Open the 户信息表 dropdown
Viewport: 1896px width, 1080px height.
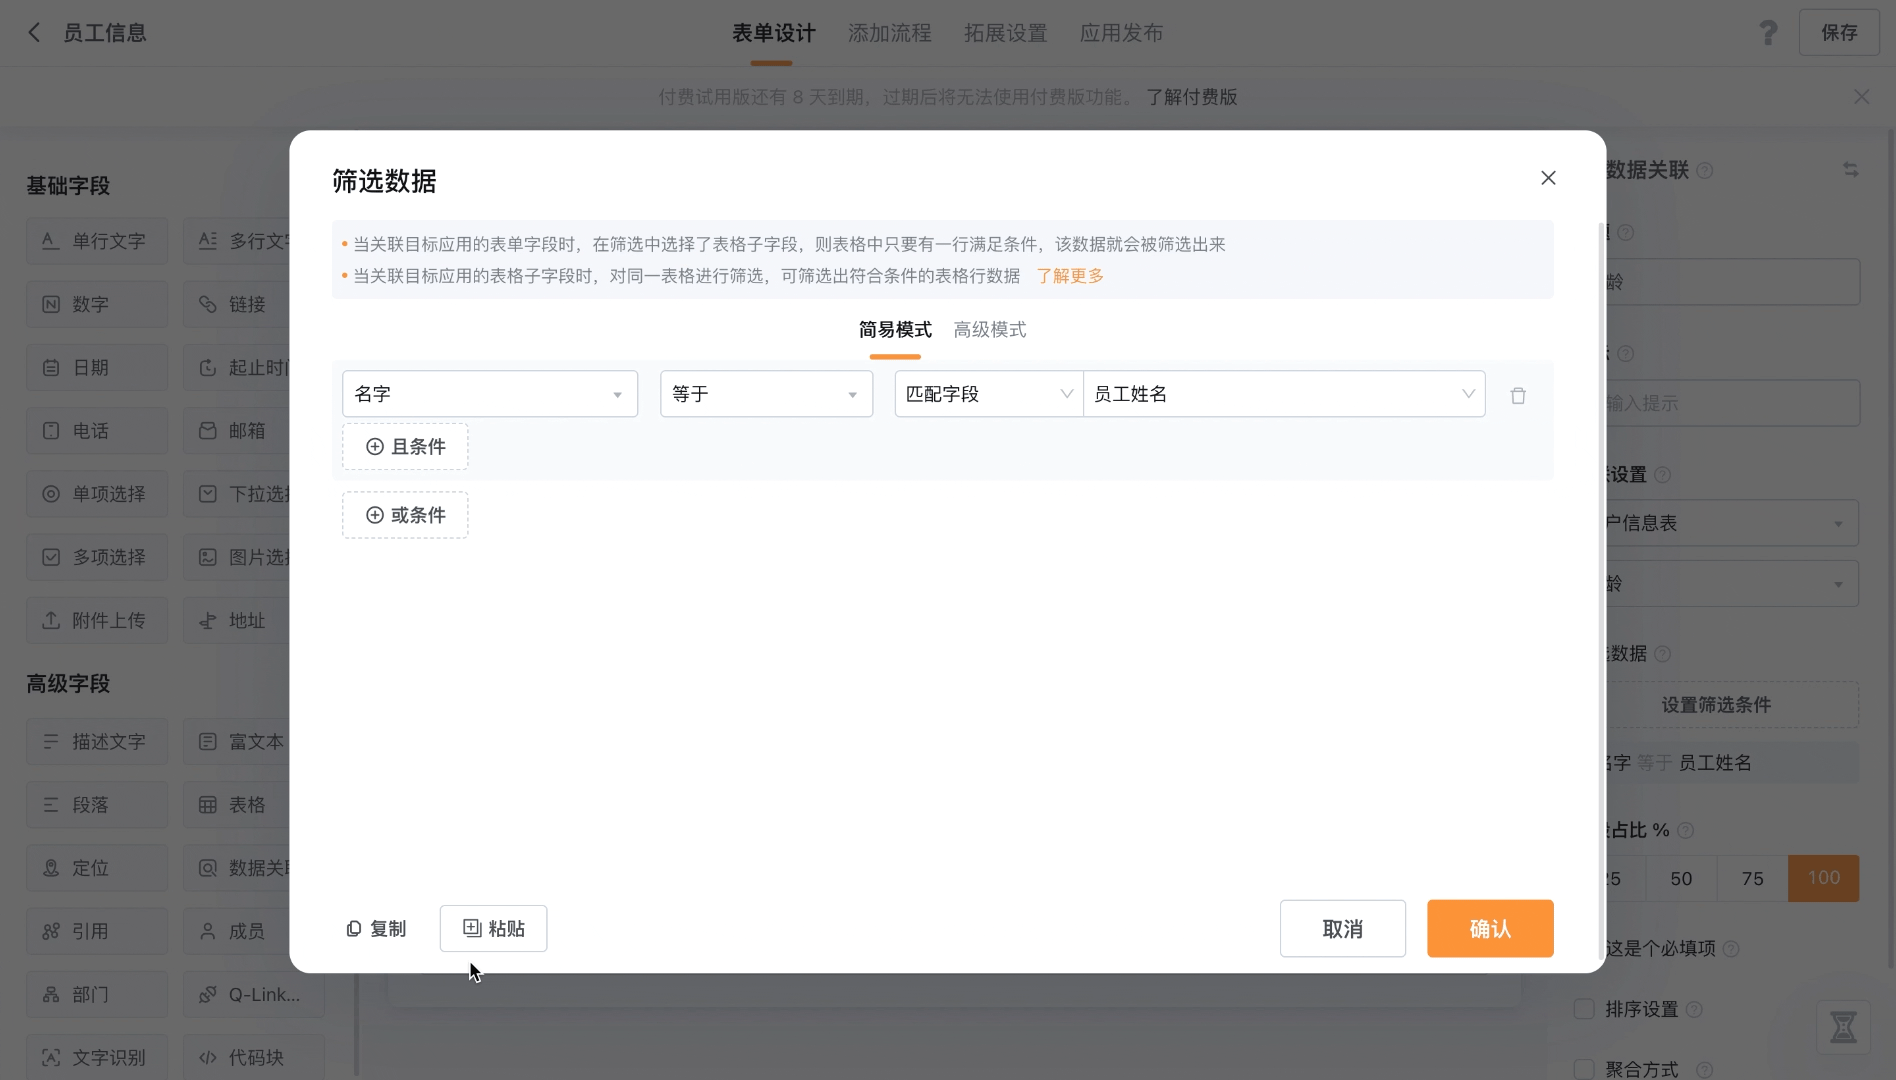pos(1732,523)
